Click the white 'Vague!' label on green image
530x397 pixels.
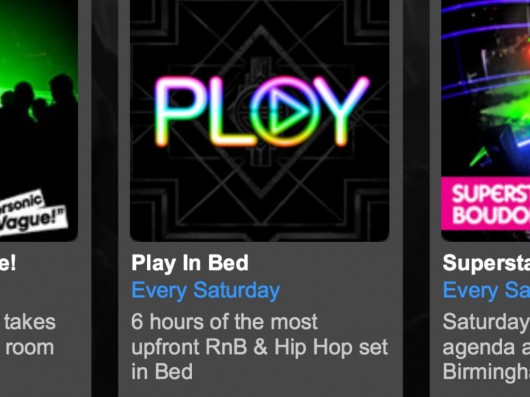(x=33, y=221)
